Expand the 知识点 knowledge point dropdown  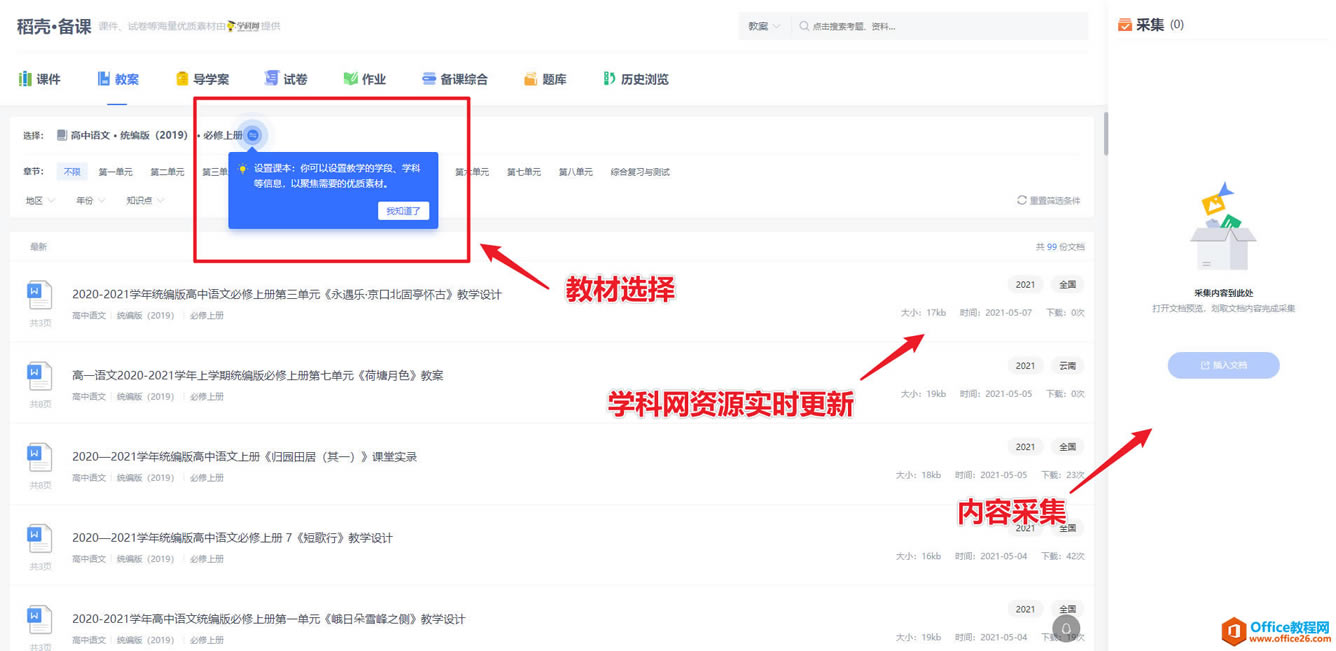pos(145,200)
